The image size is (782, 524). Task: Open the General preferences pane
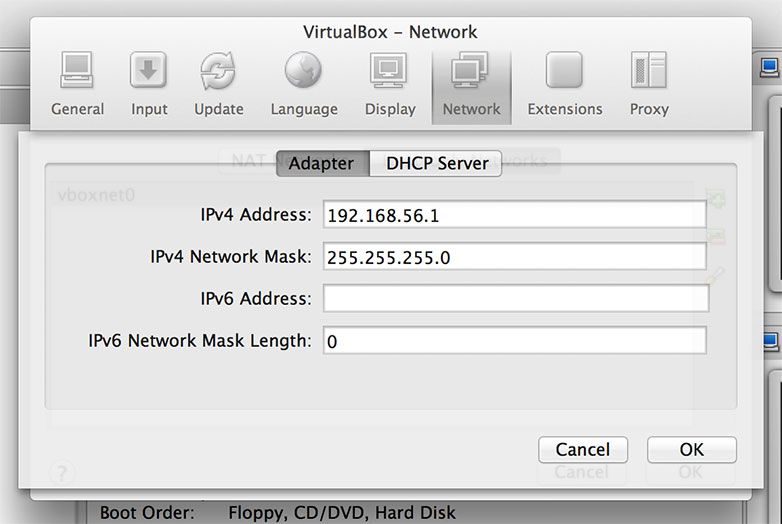[77, 84]
